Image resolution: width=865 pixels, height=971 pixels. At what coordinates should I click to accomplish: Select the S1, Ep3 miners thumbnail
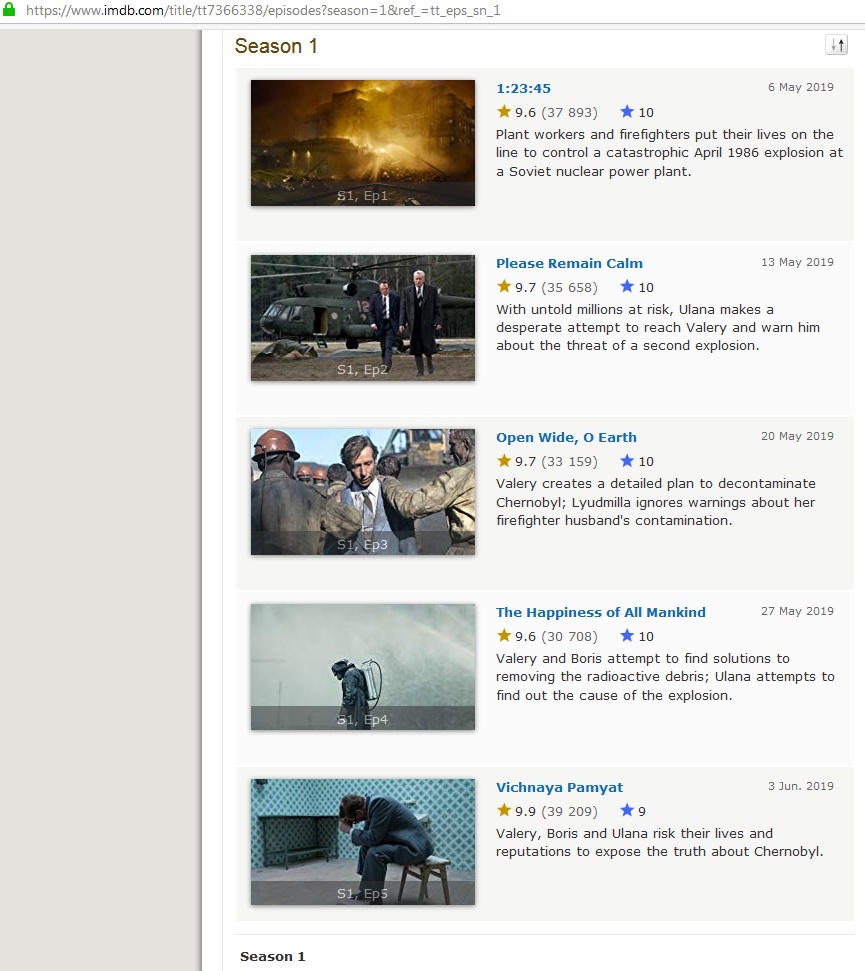(362, 491)
